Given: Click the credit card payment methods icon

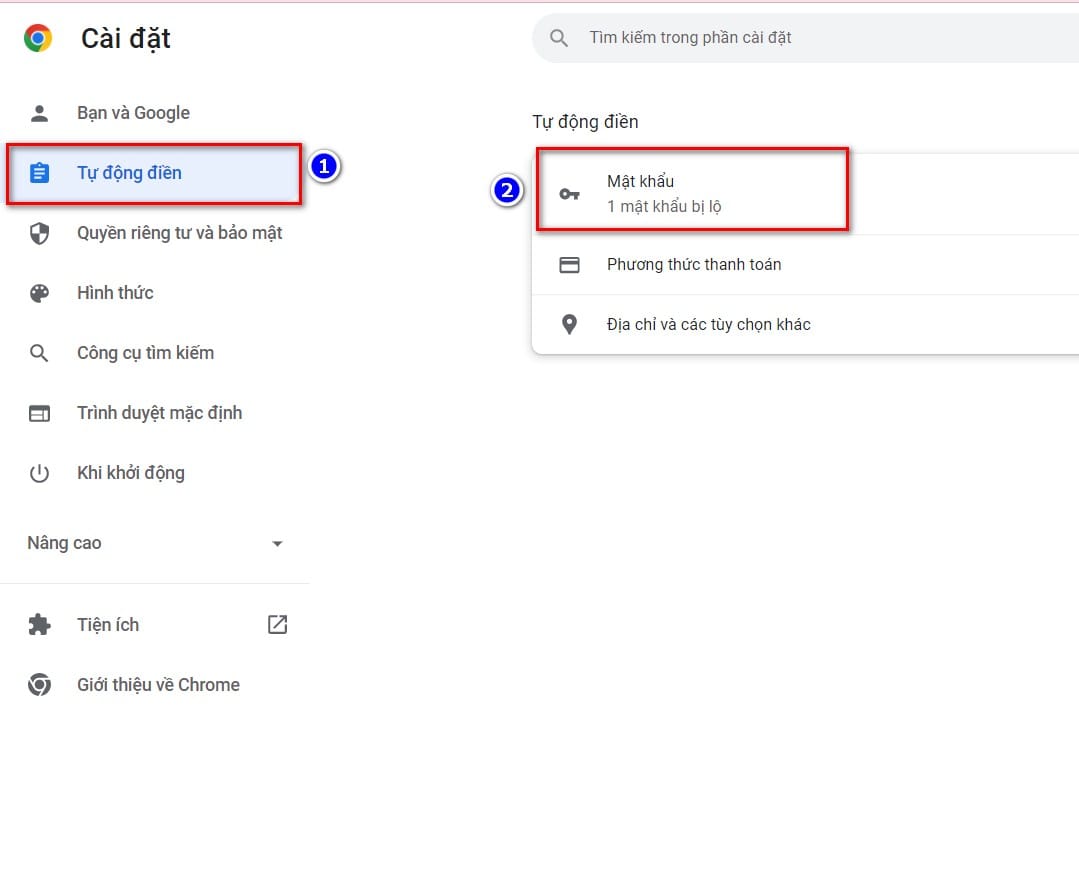Looking at the screenshot, I should 569,265.
